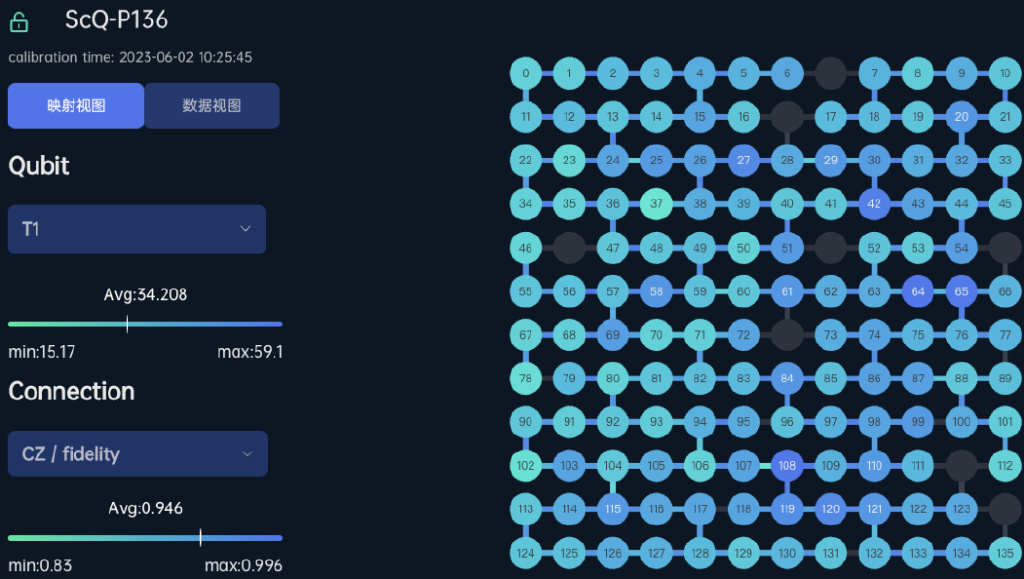
Task: Expand the Qubit T1 dropdown
Action: [x=137, y=230]
